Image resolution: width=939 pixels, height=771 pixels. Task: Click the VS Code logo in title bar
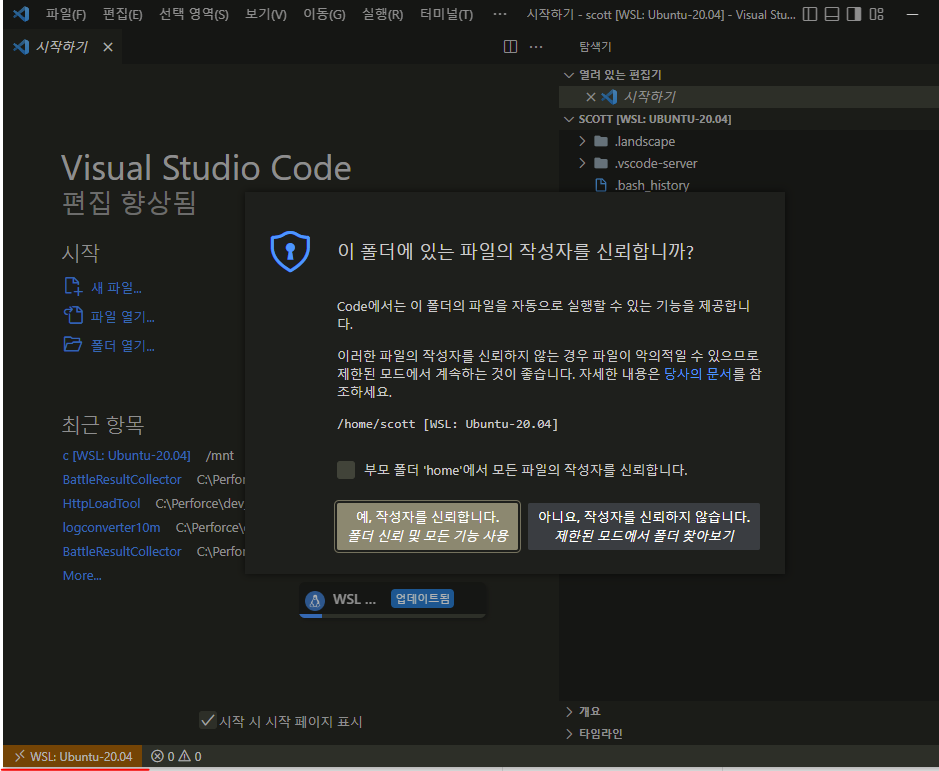pos(22,14)
